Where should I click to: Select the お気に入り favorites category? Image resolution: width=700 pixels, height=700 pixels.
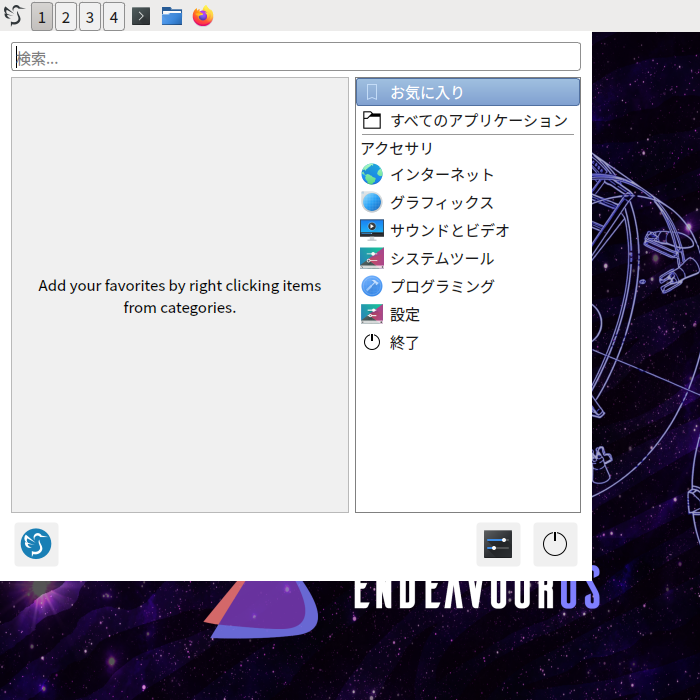[x=468, y=92]
